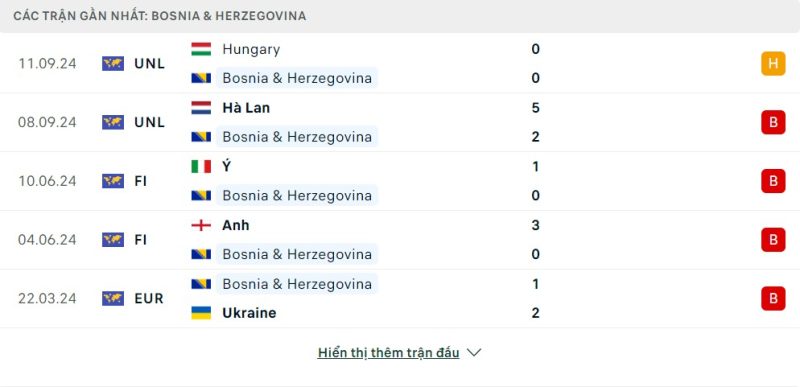This screenshot has height=387, width=800.
Task: Open the 04.06.24 match against Anh
Action: [400, 240]
